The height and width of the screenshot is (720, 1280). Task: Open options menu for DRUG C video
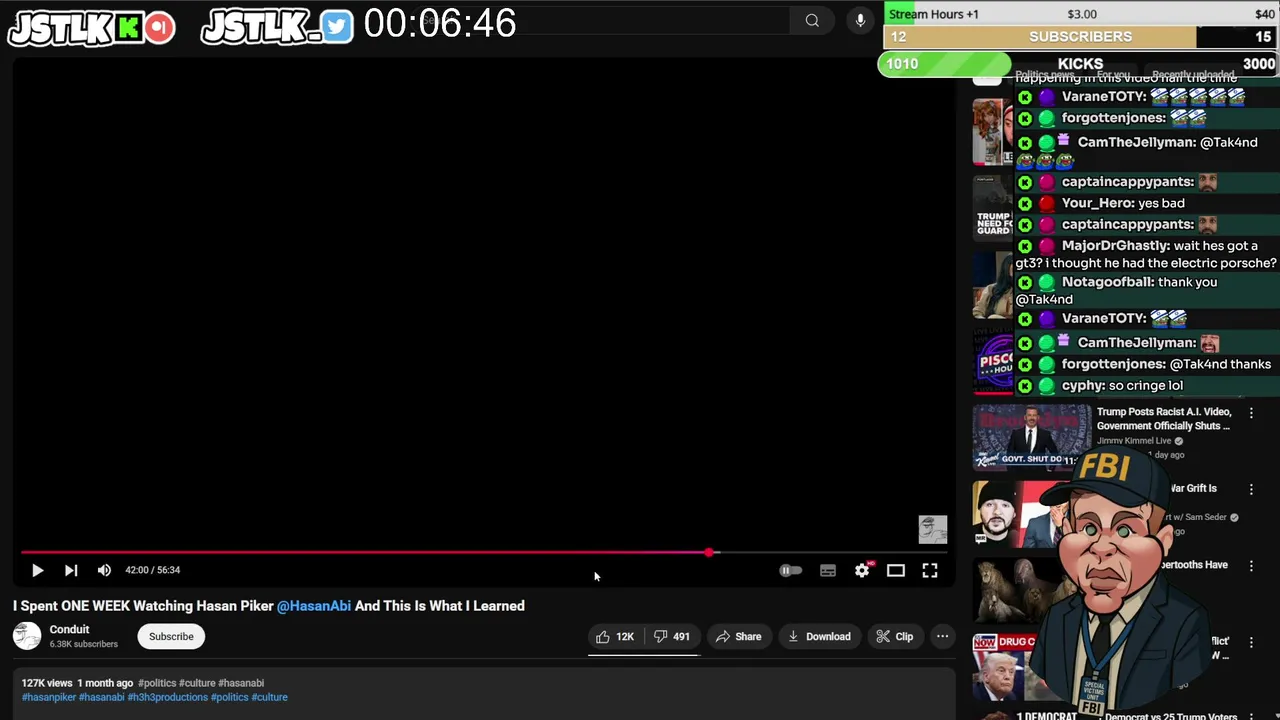click(x=1251, y=642)
